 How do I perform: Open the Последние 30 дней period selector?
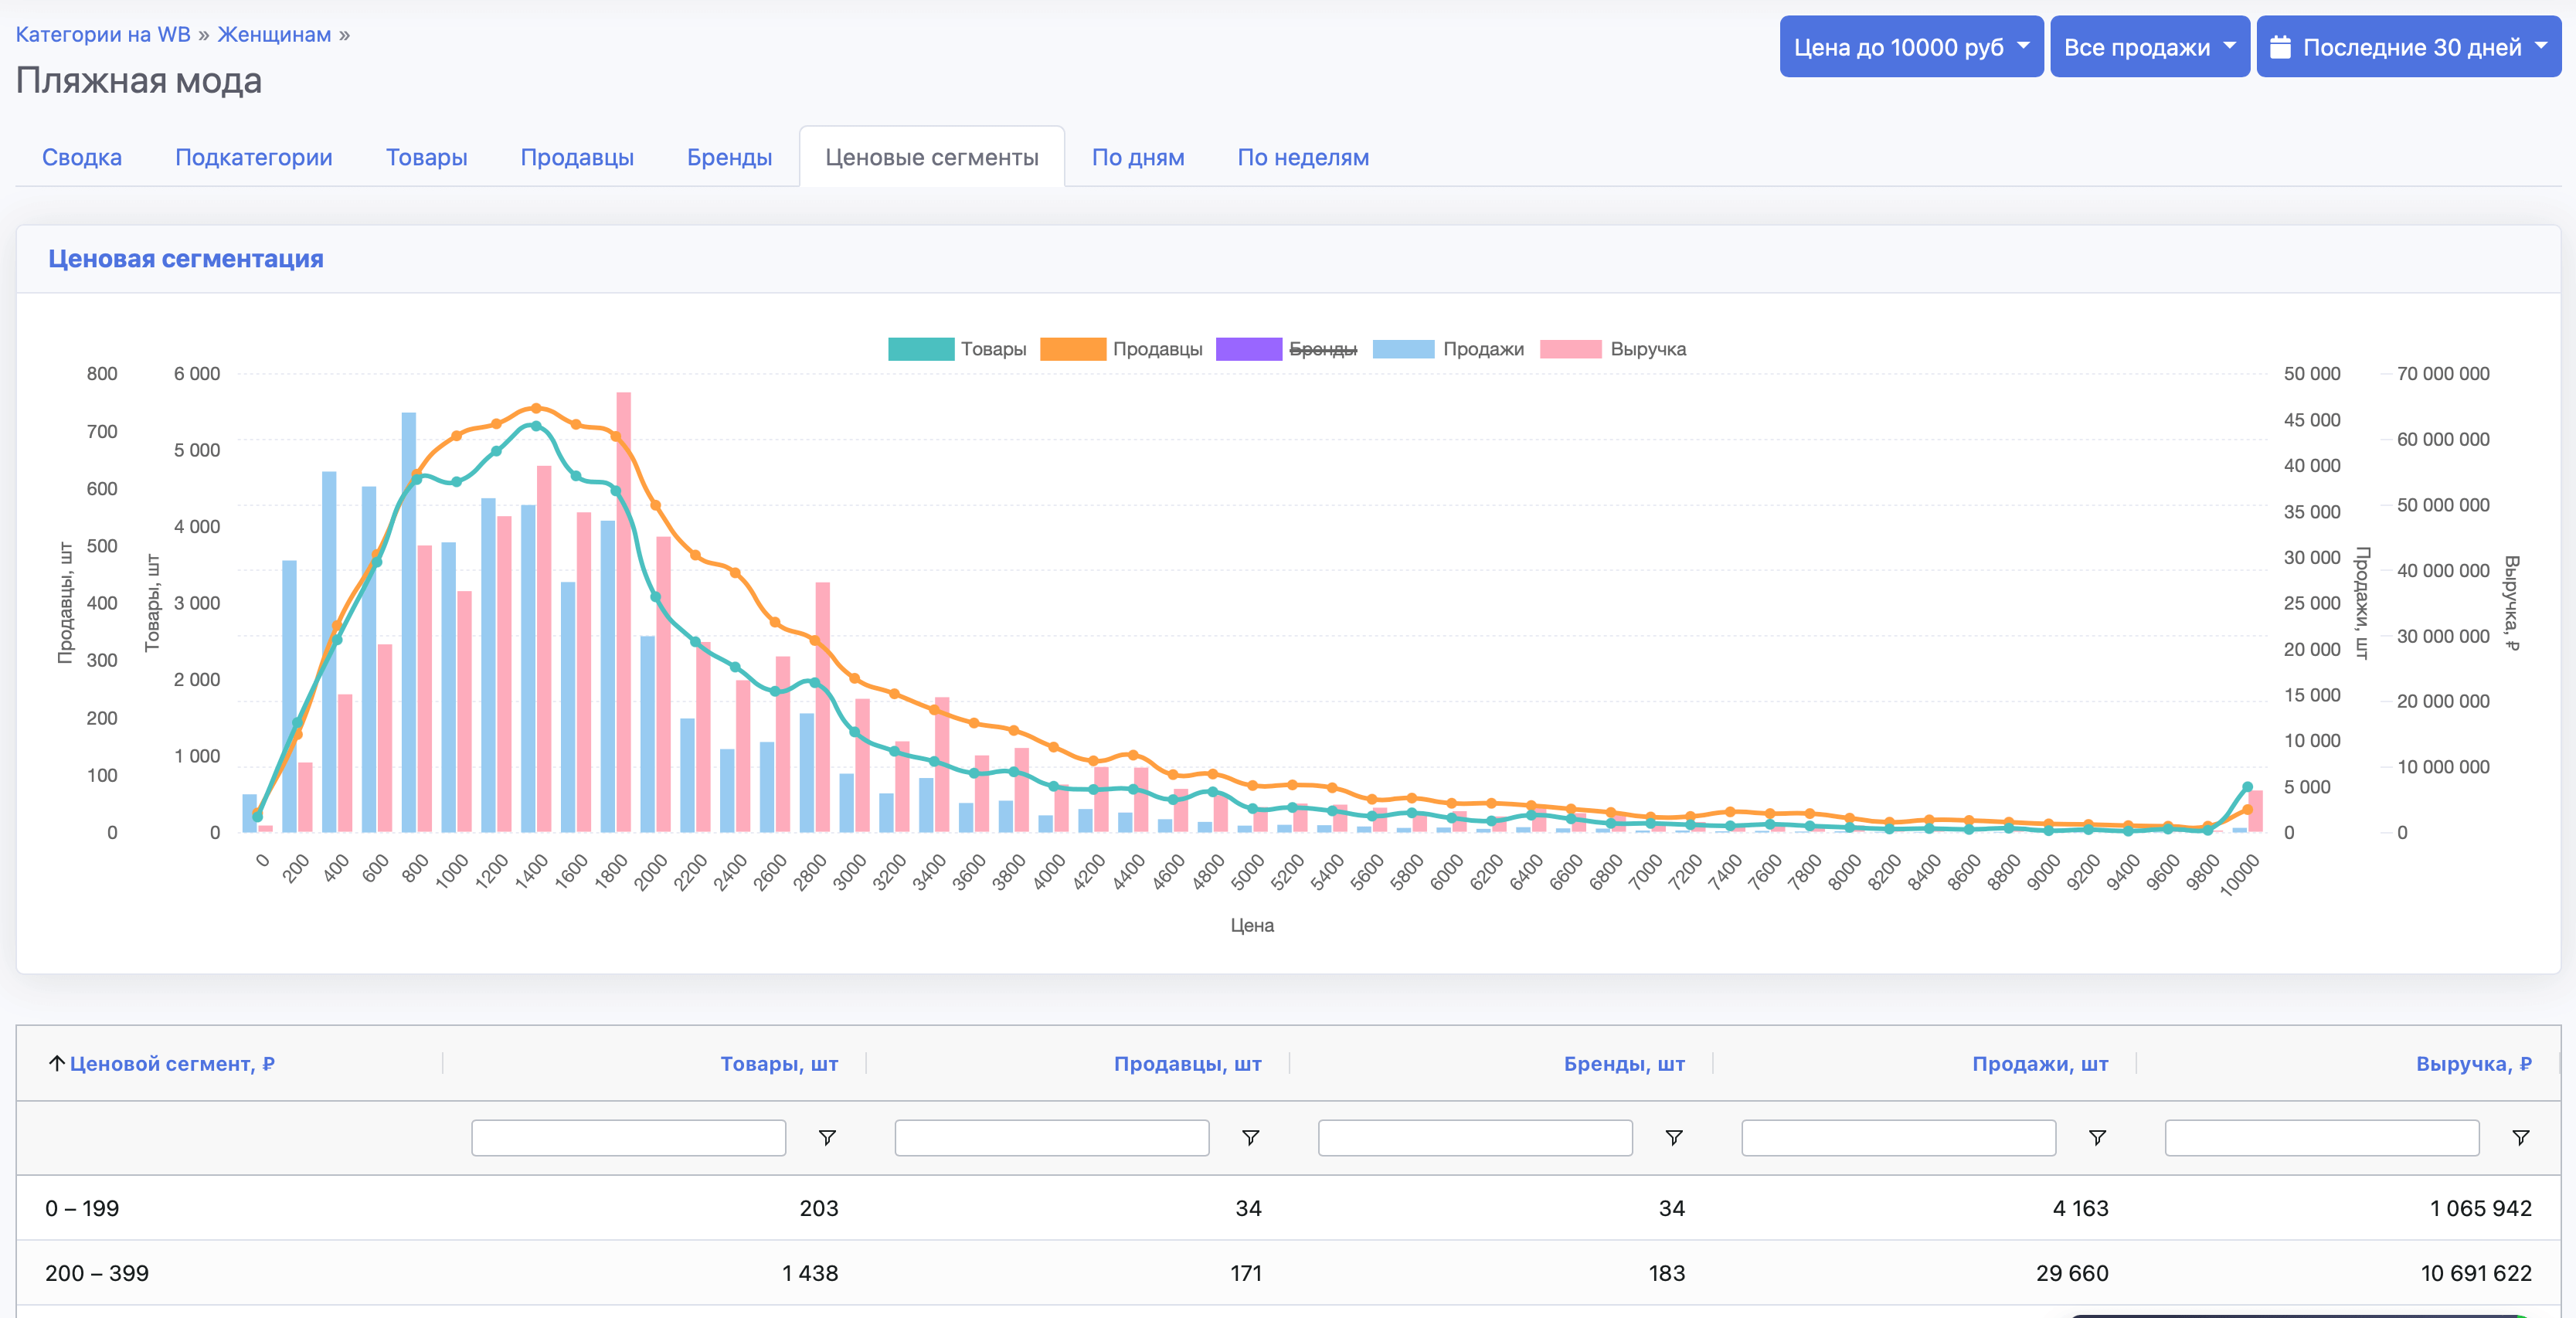(x=2408, y=46)
